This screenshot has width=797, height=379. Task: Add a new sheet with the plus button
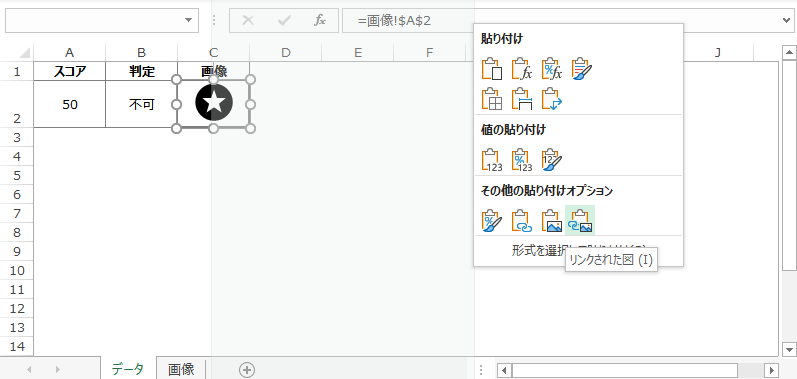pyautogui.click(x=247, y=369)
